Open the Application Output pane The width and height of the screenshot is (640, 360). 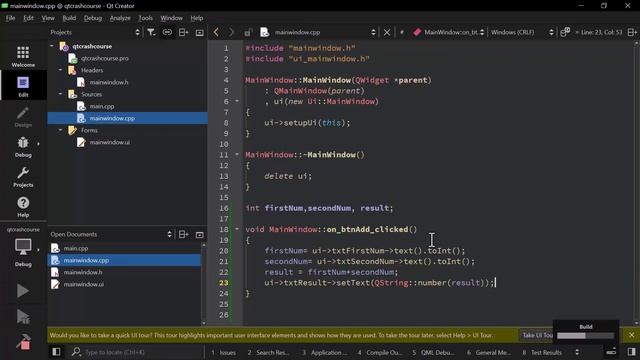[x=324, y=352]
